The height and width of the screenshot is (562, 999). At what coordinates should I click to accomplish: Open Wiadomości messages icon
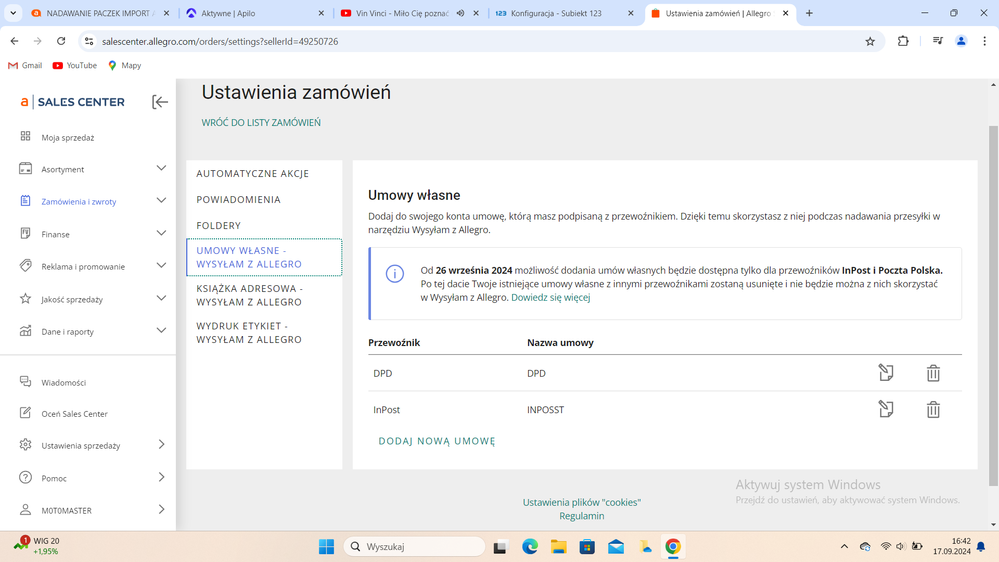[25, 382]
